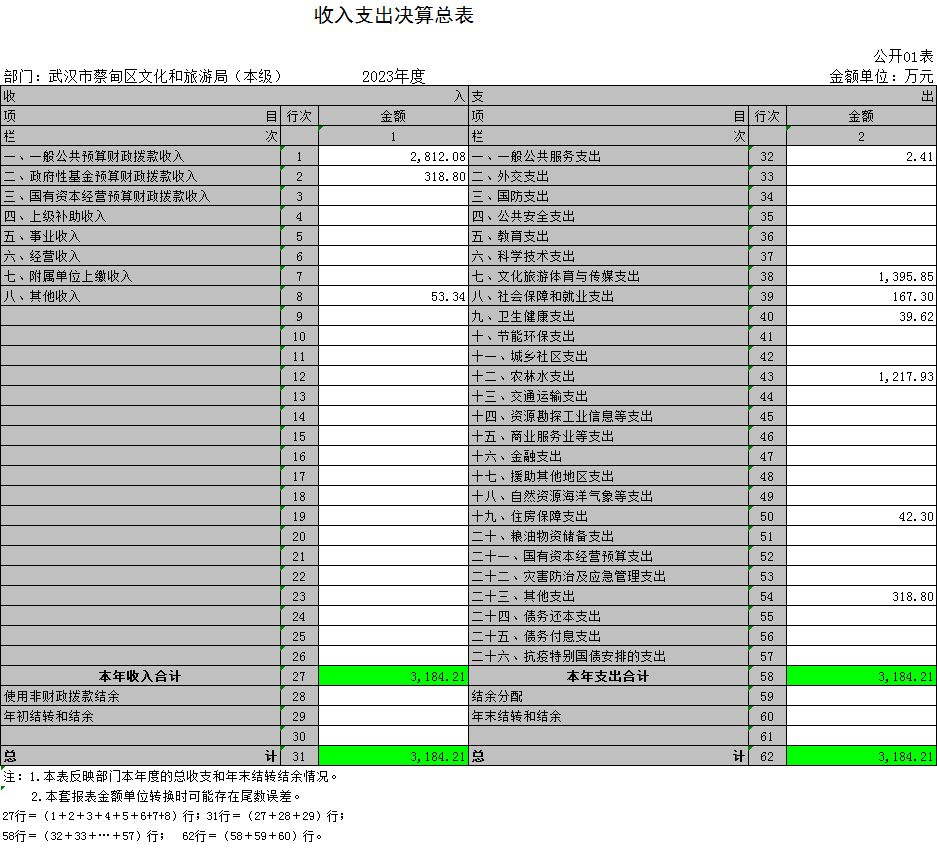Select 文化旅游体育与传媒支出 cell
This screenshot has width=937, height=866.
609,276
